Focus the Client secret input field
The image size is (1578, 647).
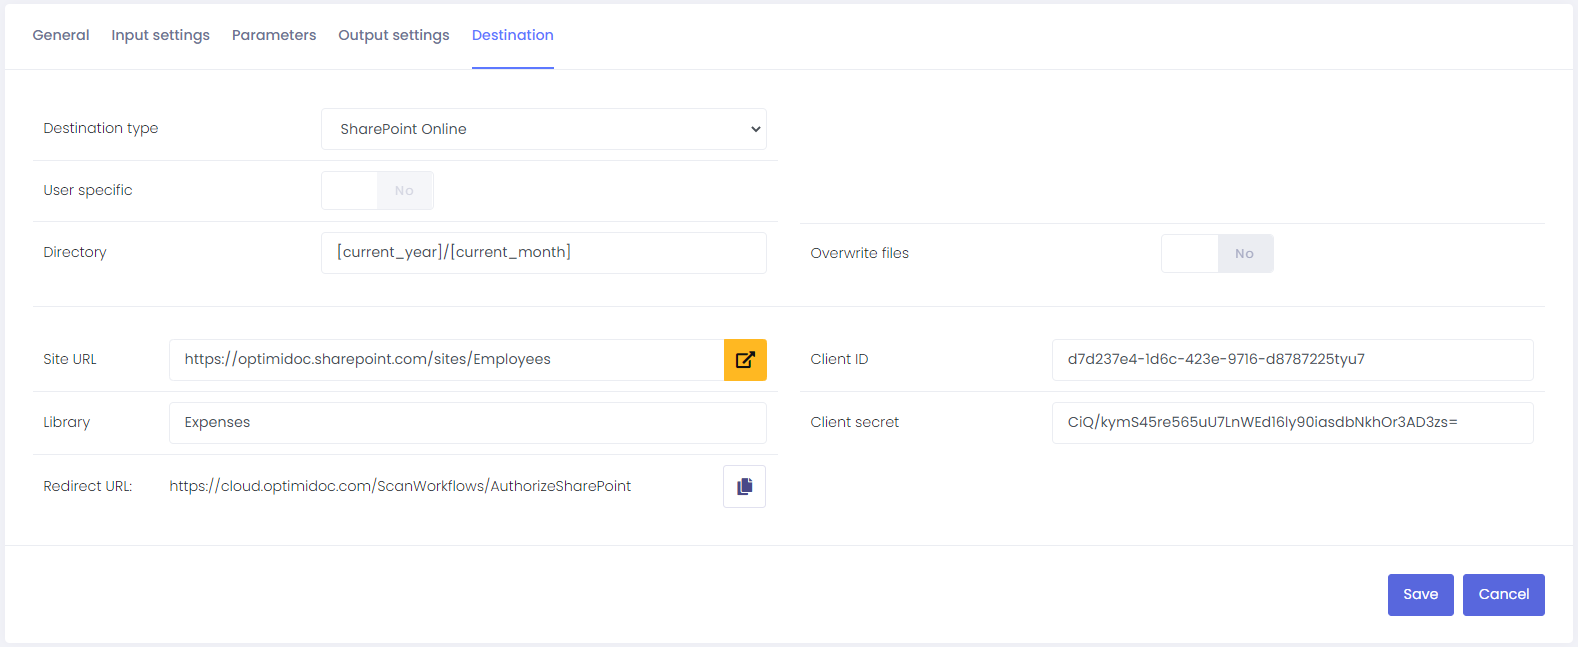coord(1293,423)
